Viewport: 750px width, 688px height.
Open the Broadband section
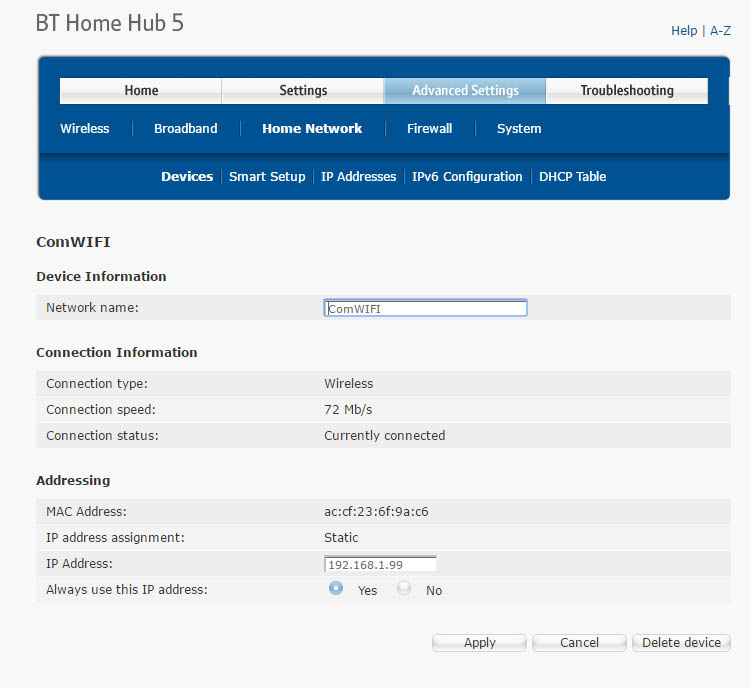point(185,129)
